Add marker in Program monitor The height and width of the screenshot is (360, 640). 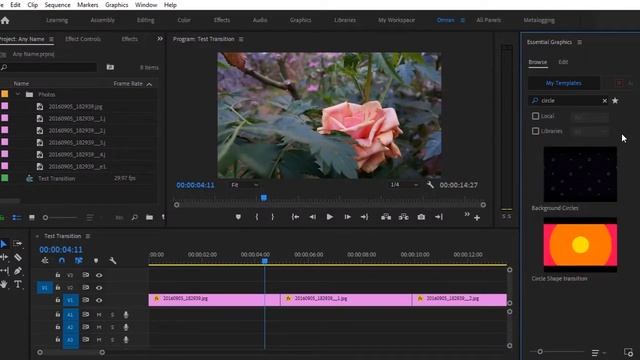coord(238,217)
